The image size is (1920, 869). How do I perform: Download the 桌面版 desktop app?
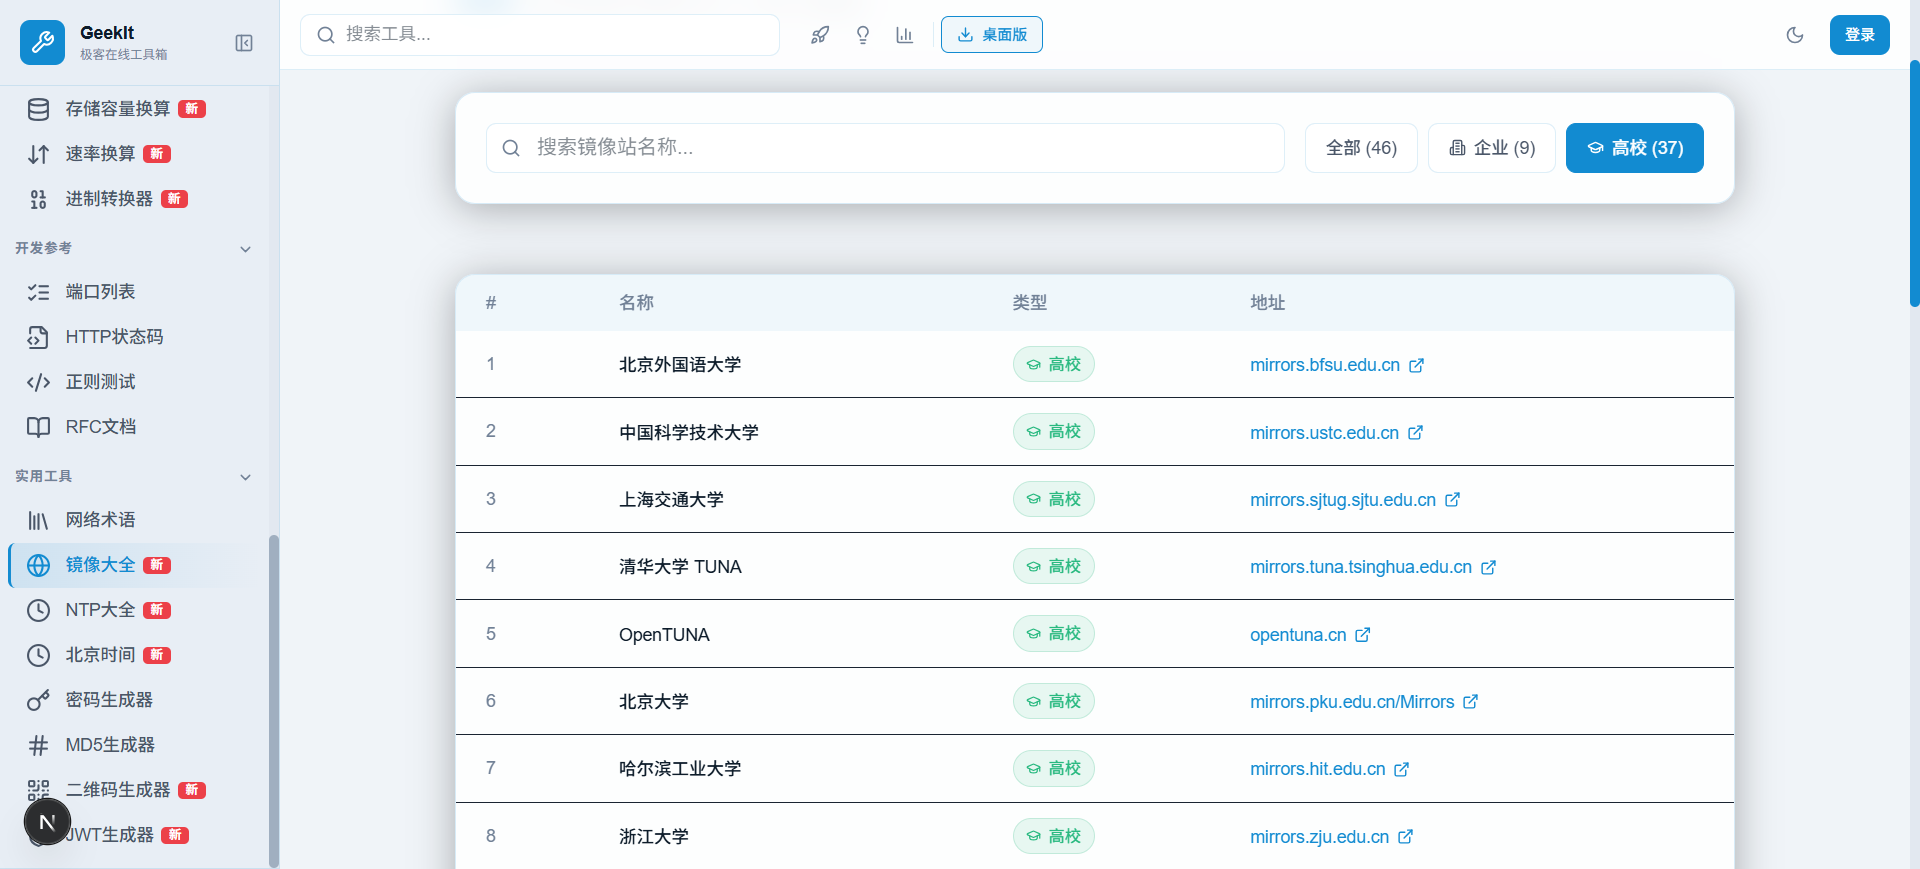tap(992, 35)
